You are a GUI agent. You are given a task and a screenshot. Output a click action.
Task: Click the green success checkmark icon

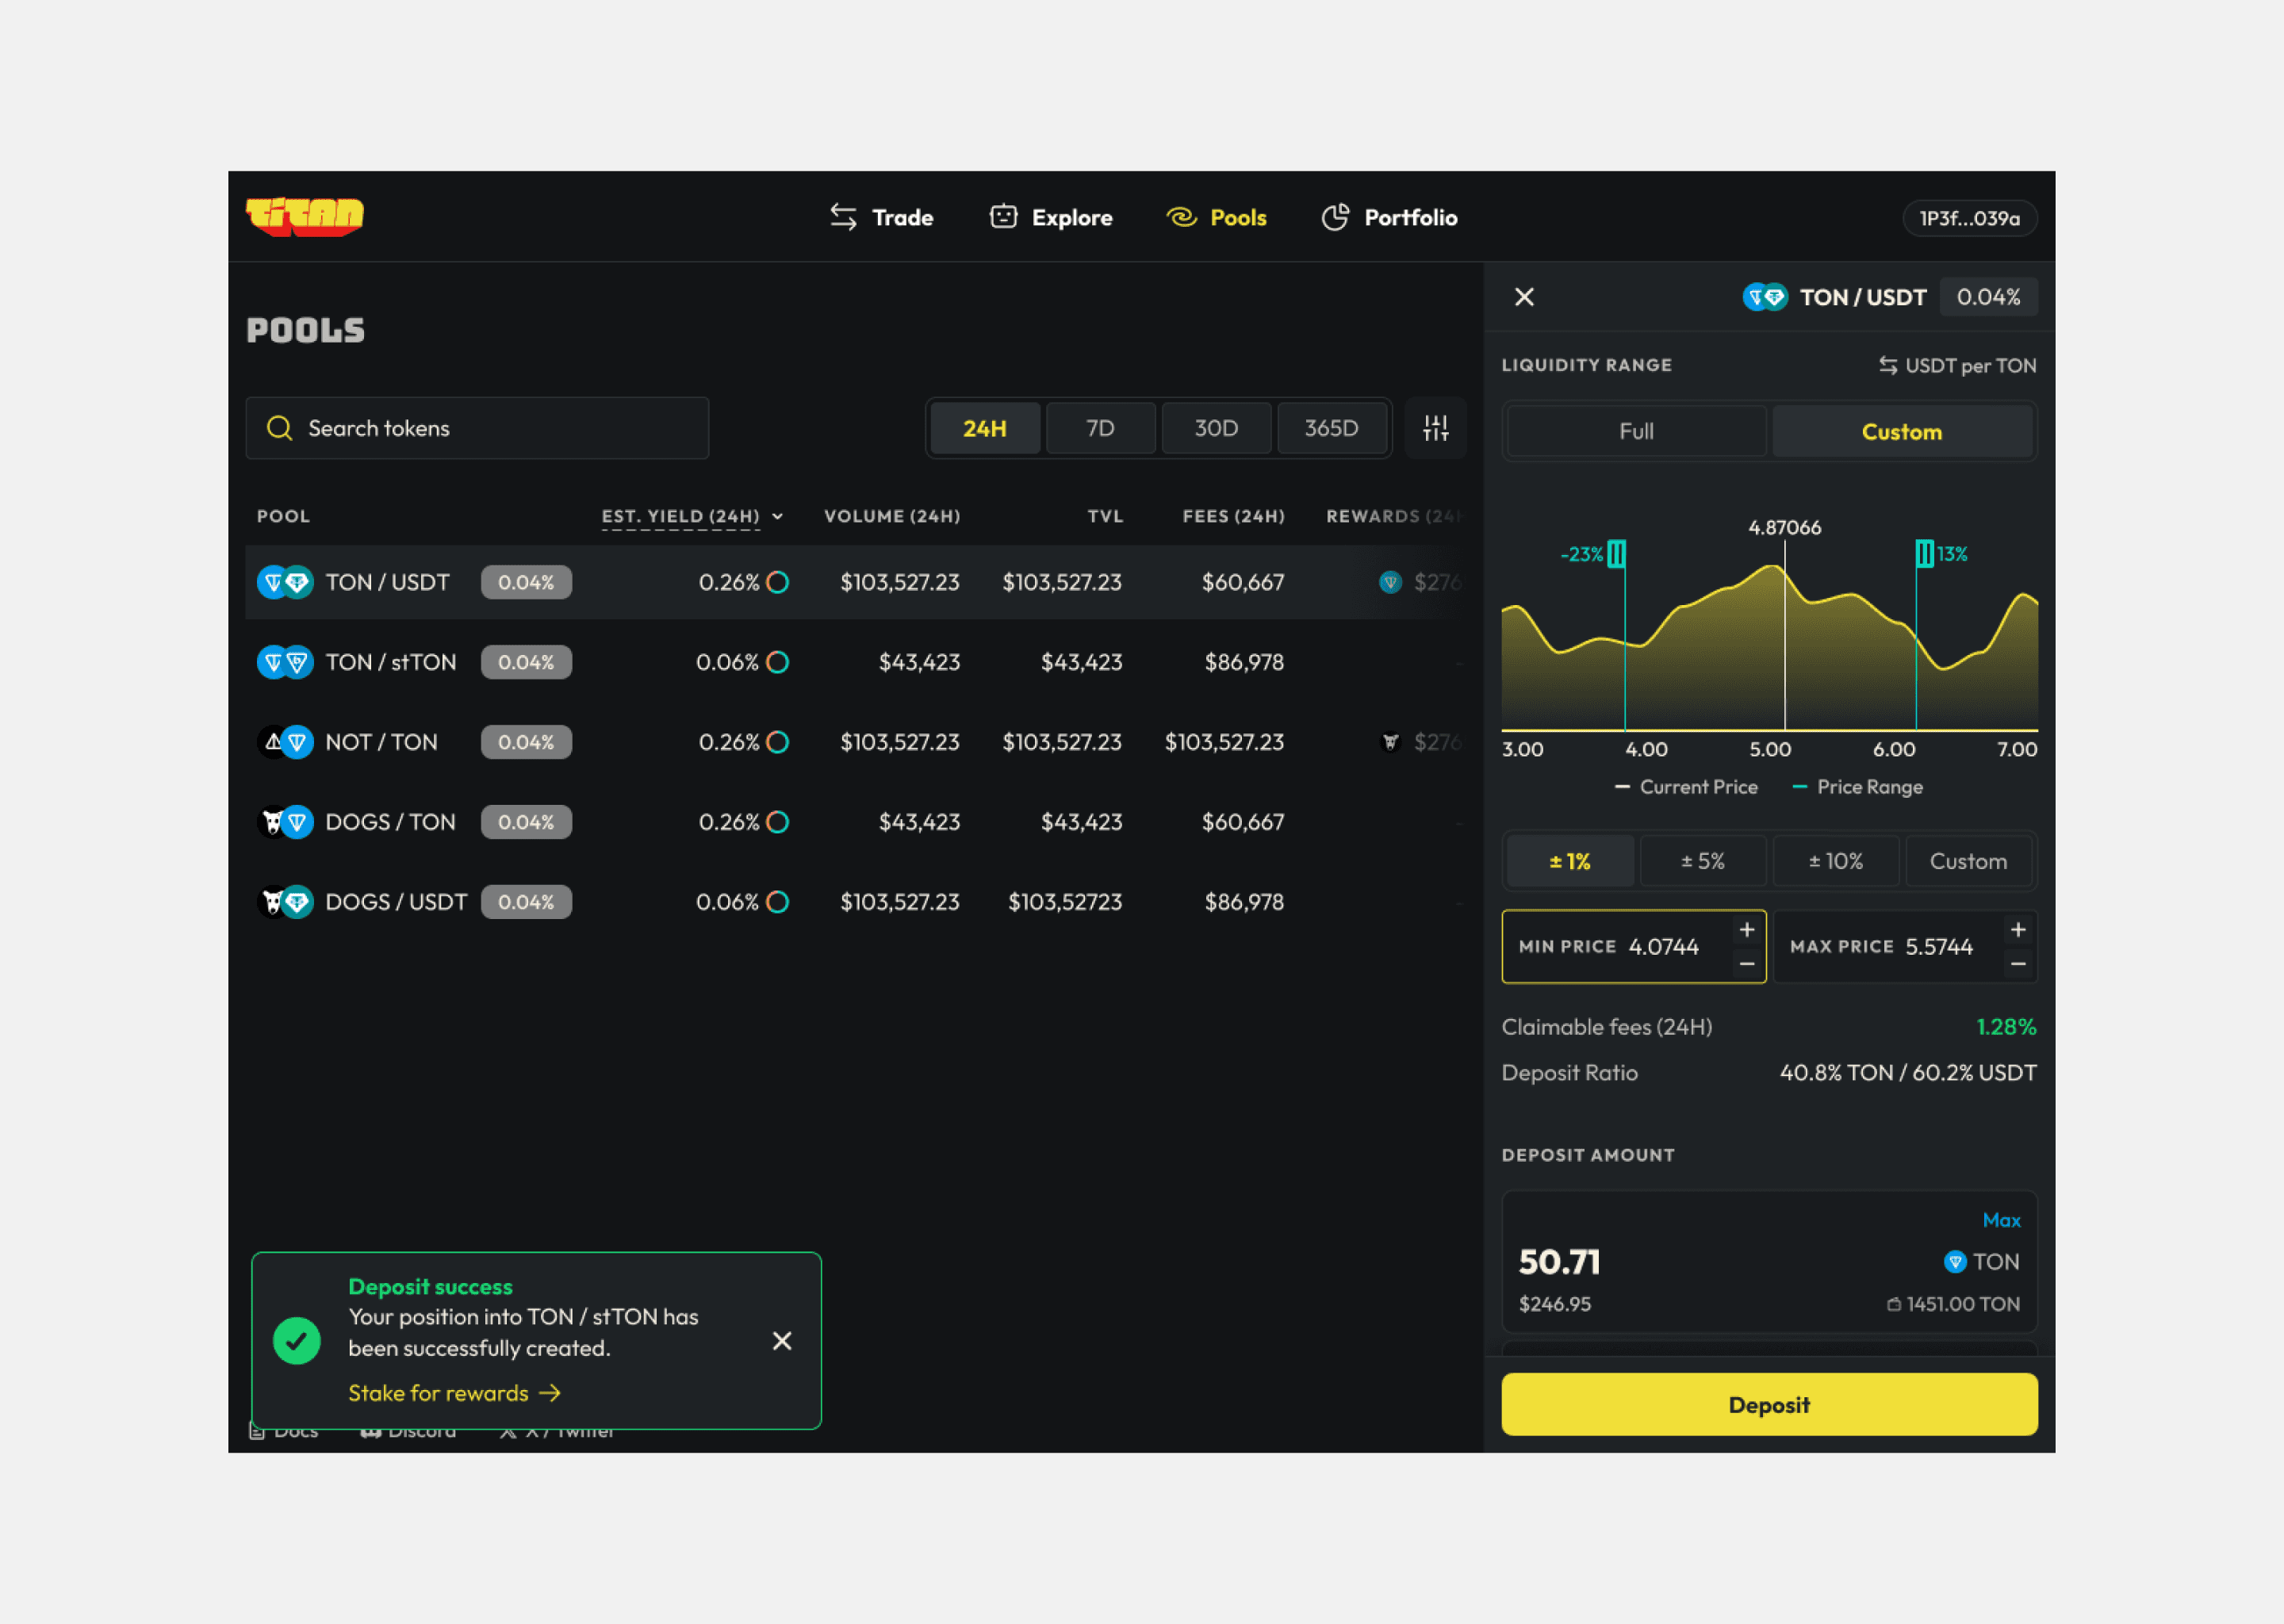297,1341
